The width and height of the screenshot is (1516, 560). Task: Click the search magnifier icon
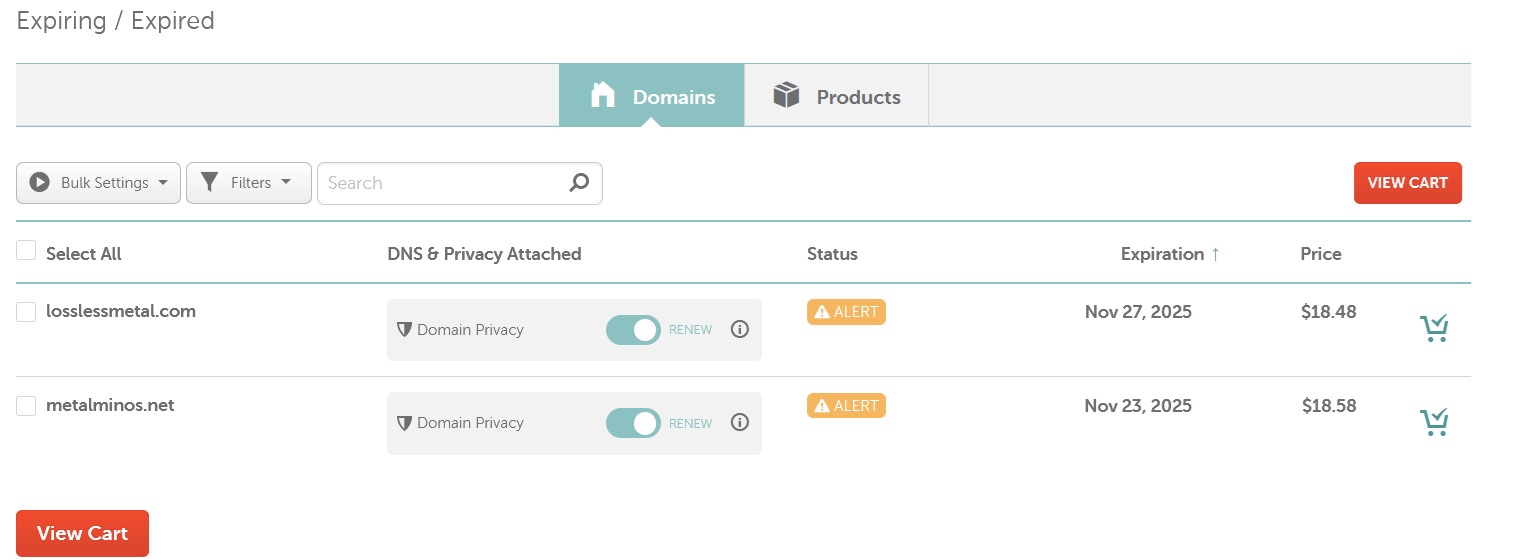[x=579, y=183]
